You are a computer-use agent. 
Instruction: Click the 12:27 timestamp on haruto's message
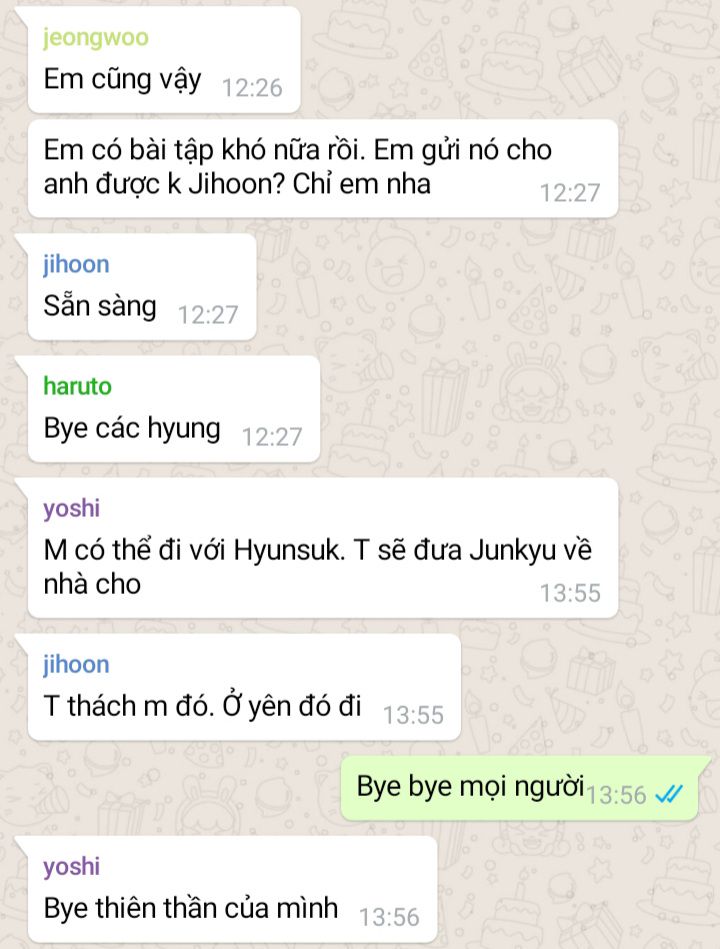[x=272, y=438]
